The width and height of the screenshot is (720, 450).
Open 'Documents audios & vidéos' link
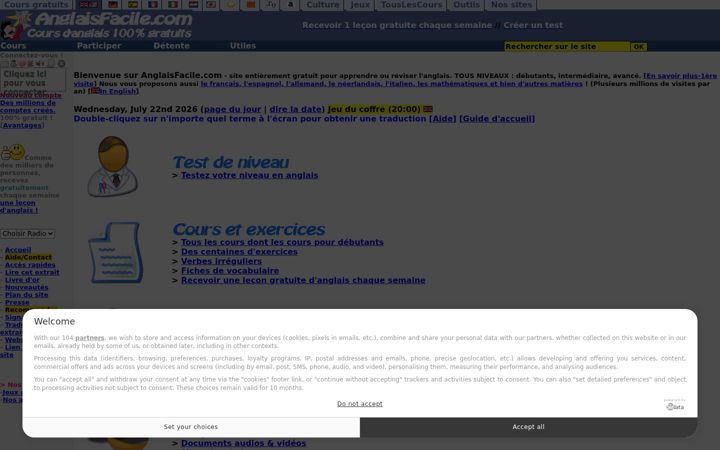pos(243,444)
